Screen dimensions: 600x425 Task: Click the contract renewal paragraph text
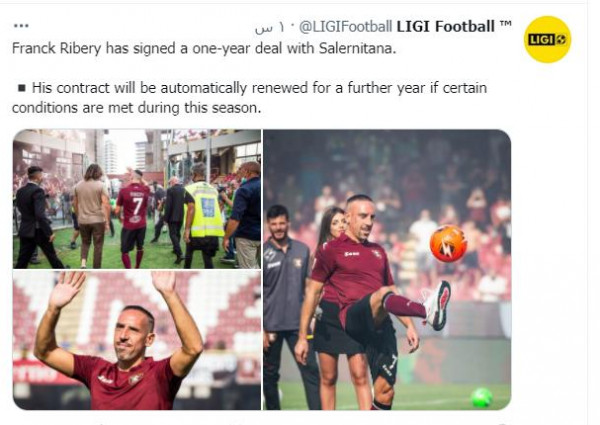(x=249, y=98)
